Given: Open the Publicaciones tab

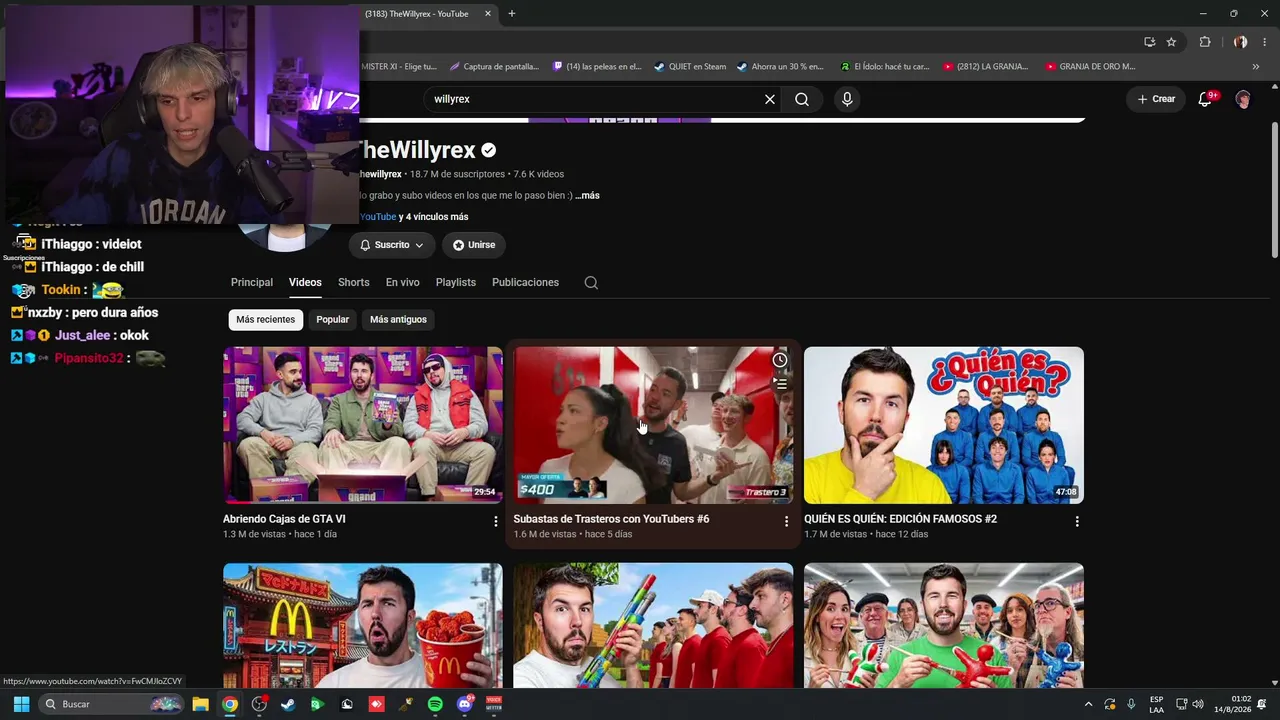Looking at the screenshot, I should [x=525, y=282].
